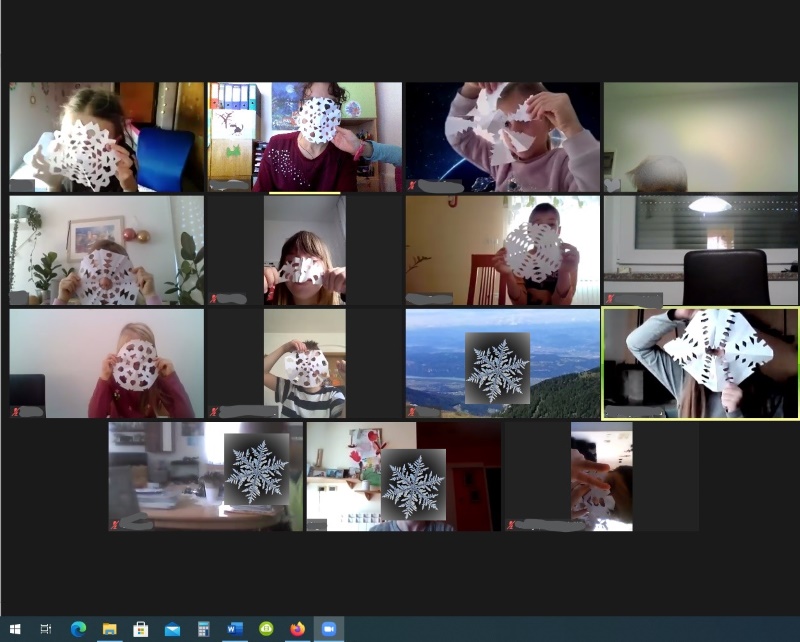Click the Zoom icon in the taskbar
This screenshot has height=642, width=800.
pos(329,629)
